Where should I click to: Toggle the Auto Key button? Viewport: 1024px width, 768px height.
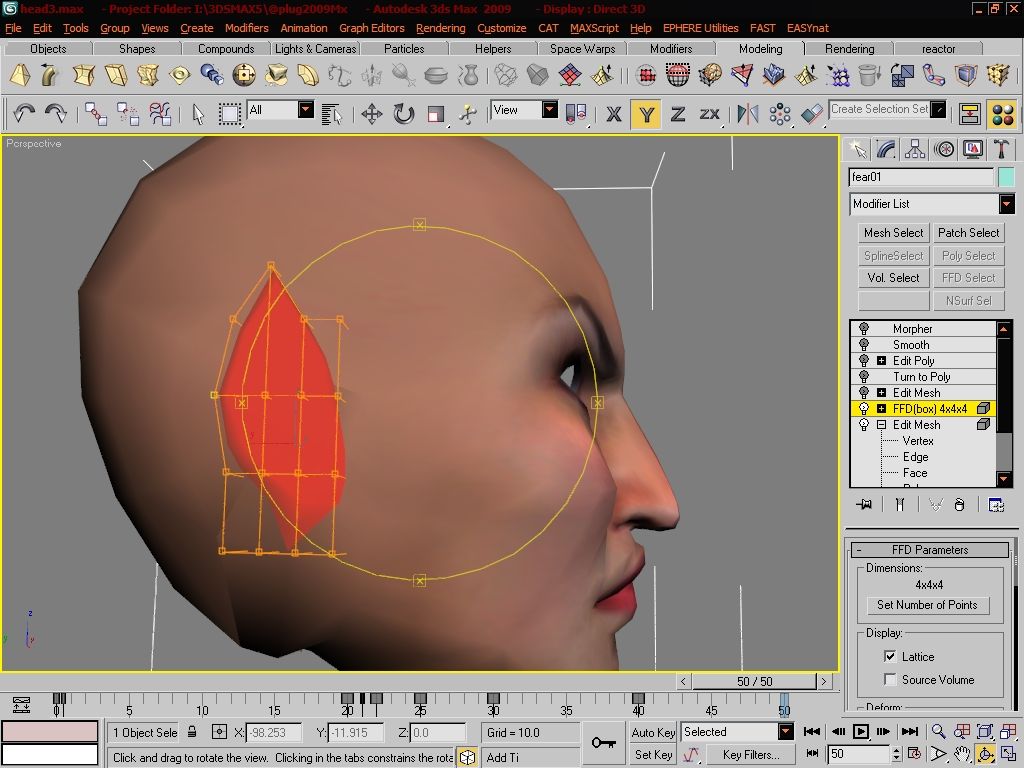coord(653,732)
